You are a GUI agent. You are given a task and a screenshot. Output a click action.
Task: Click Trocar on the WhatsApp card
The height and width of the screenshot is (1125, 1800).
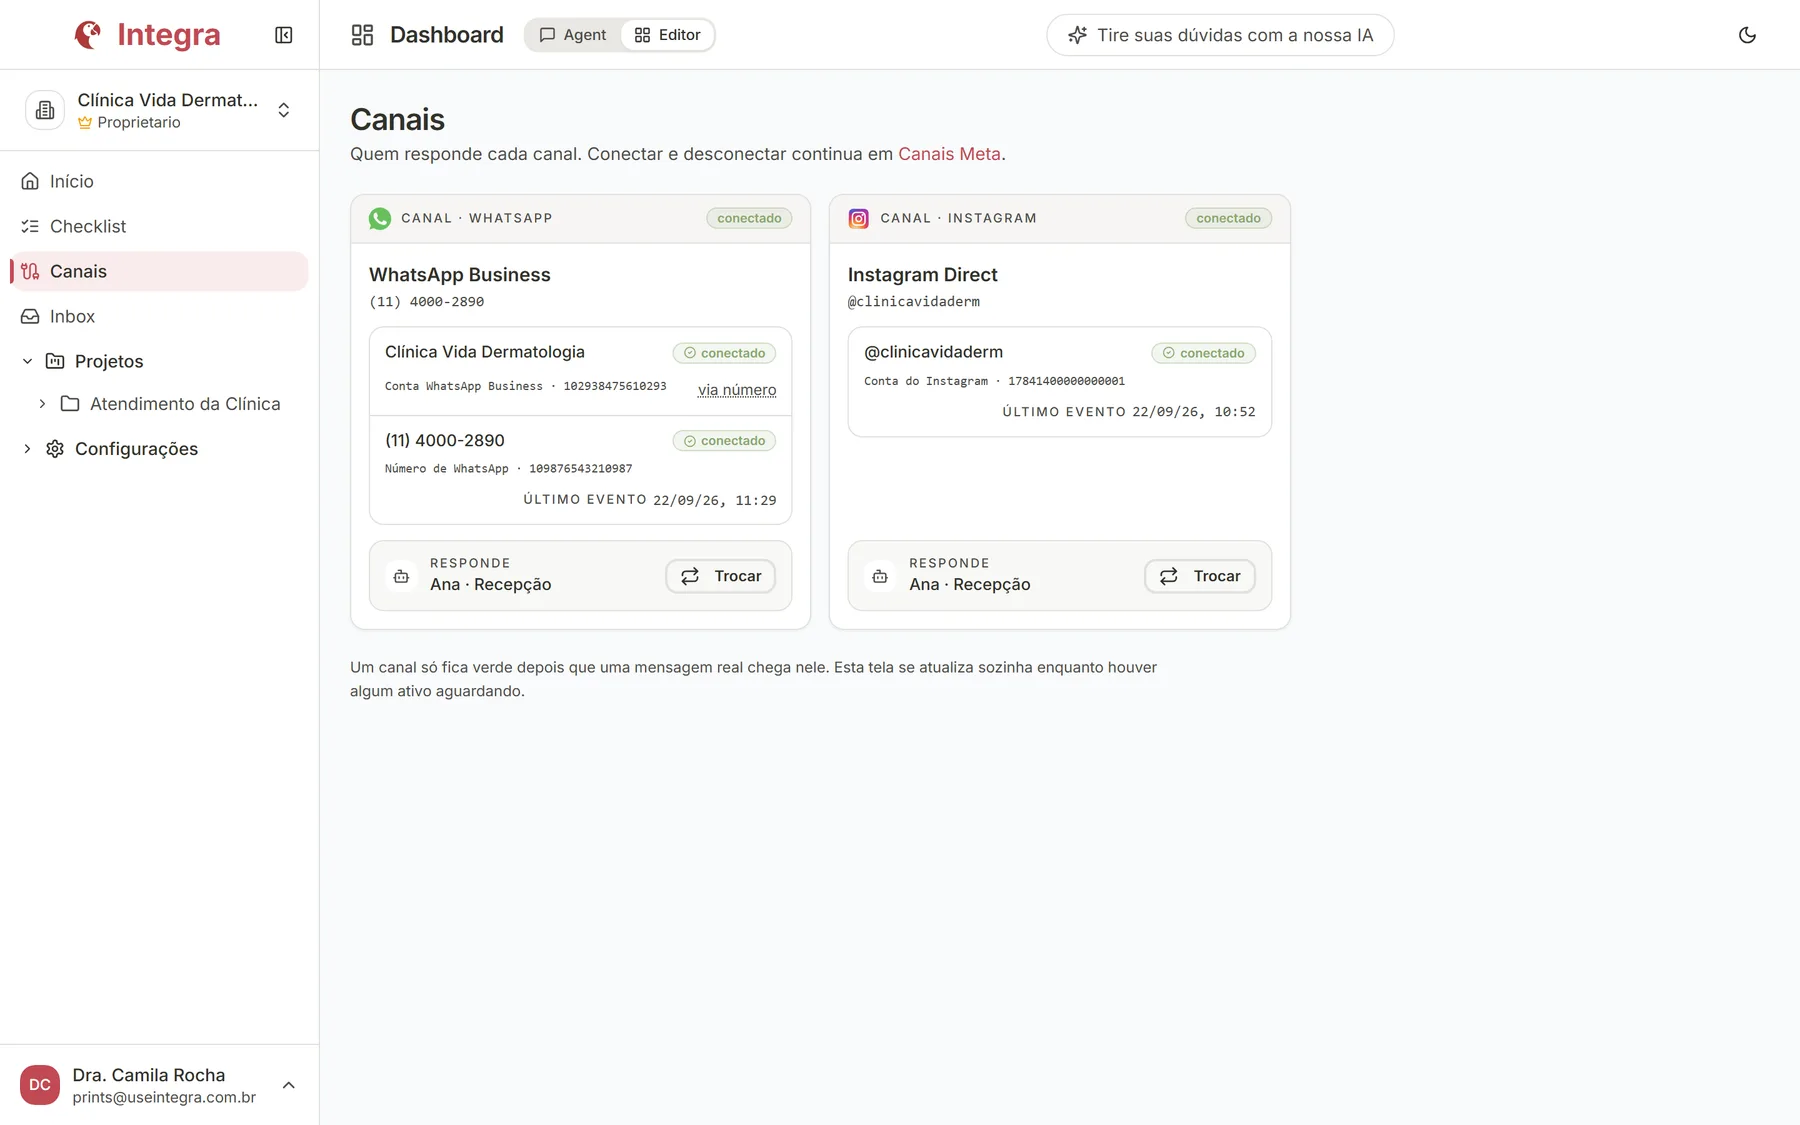(721, 576)
